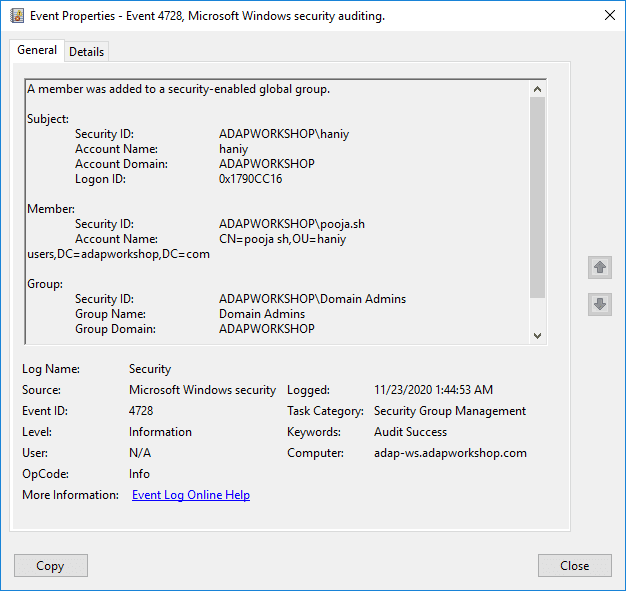
Task: Click the Task Category Security Group Management
Action: point(450,411)
